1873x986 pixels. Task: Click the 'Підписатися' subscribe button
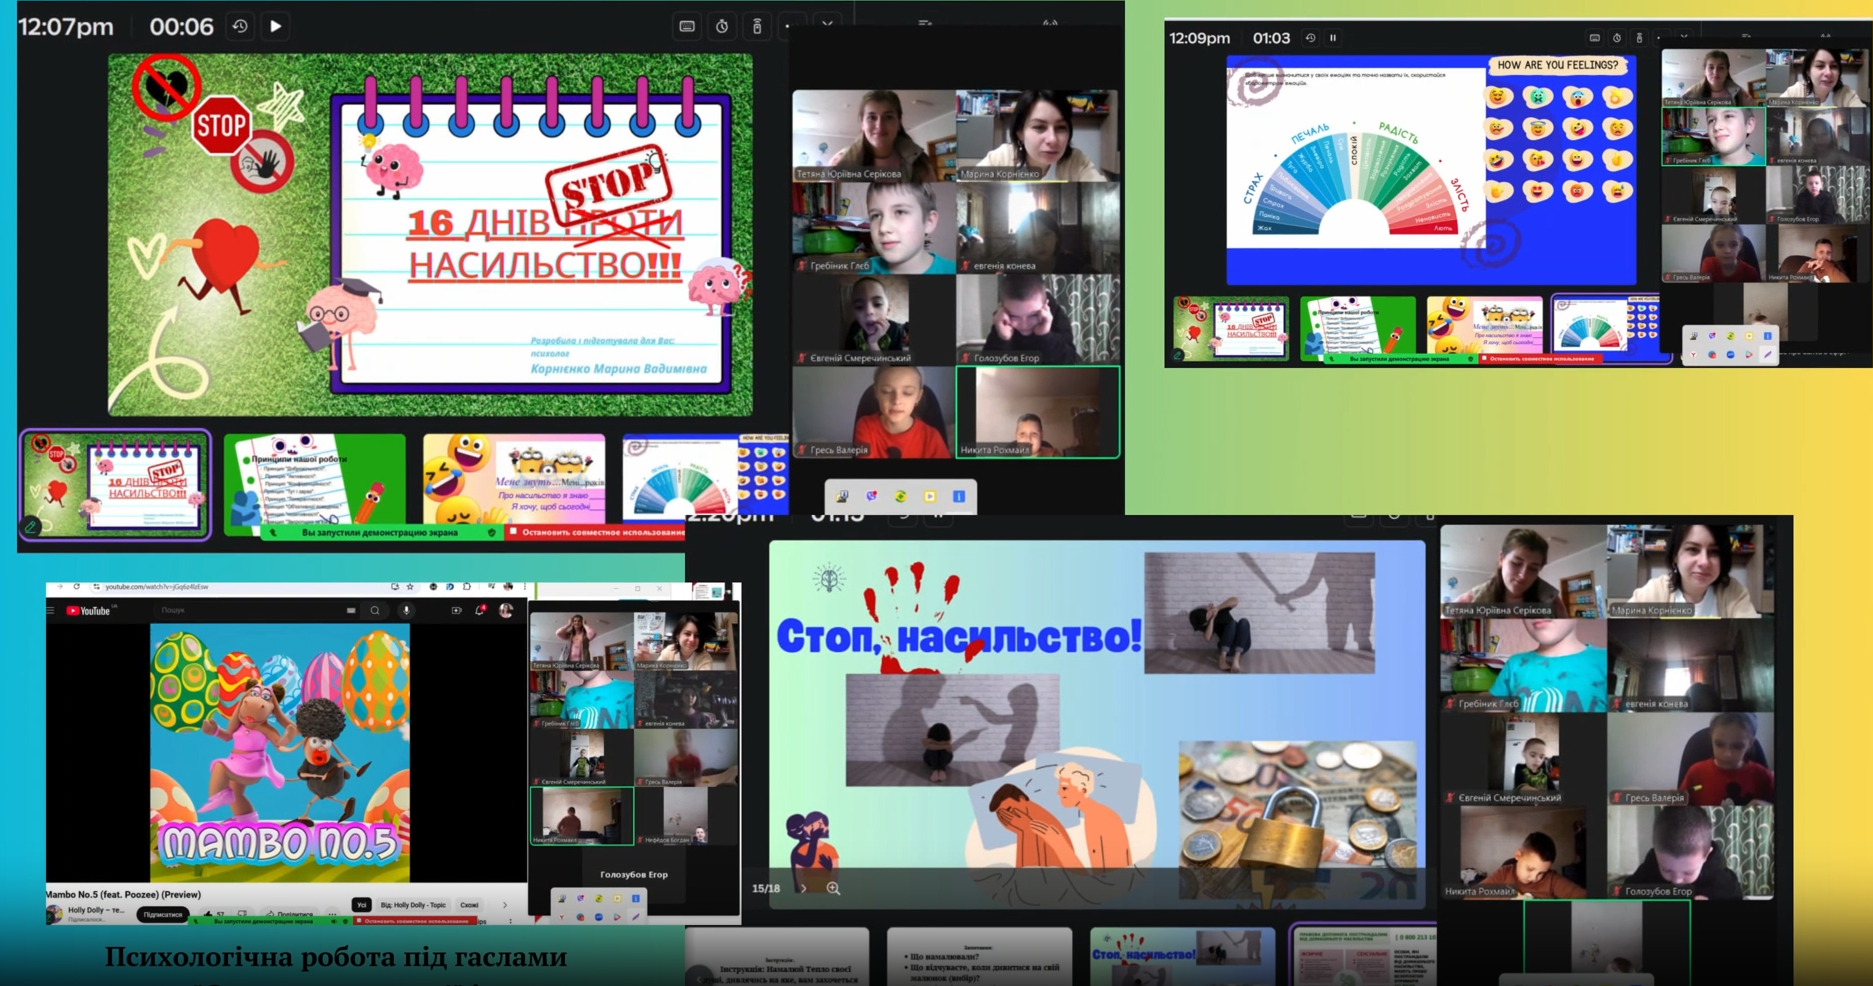pos(163,914)
